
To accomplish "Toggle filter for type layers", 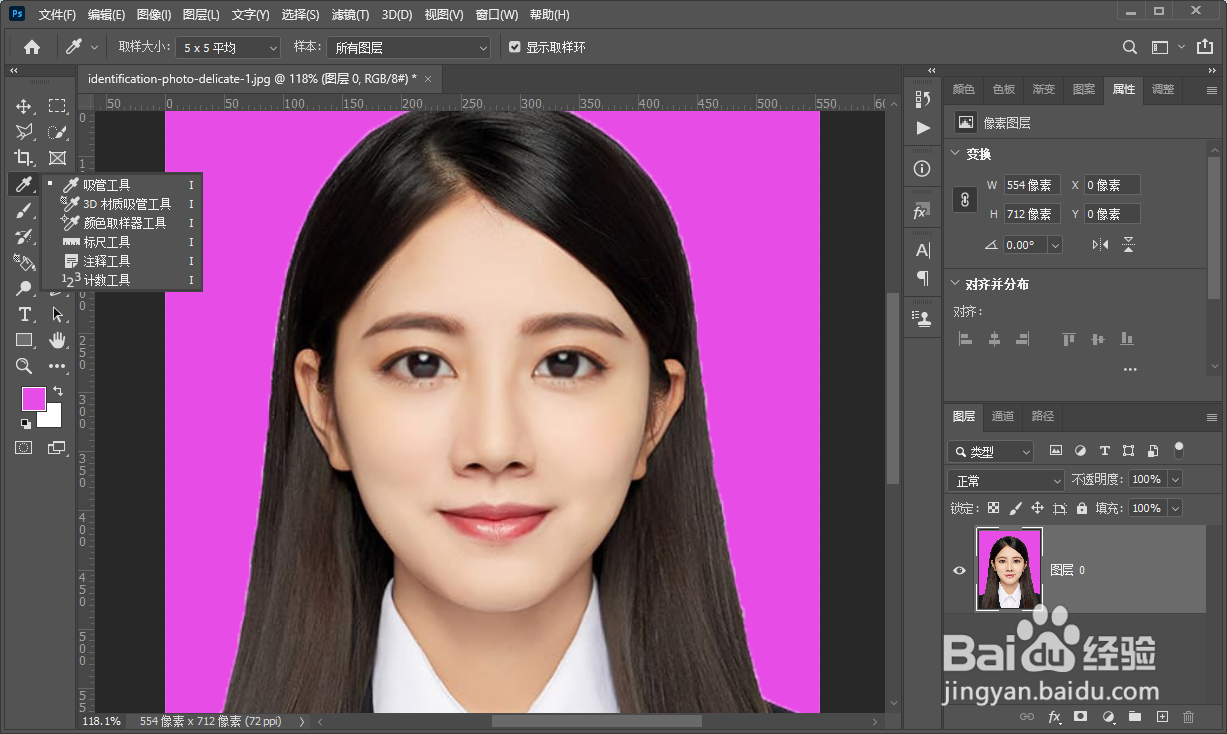I will (x=1105, y=451).
